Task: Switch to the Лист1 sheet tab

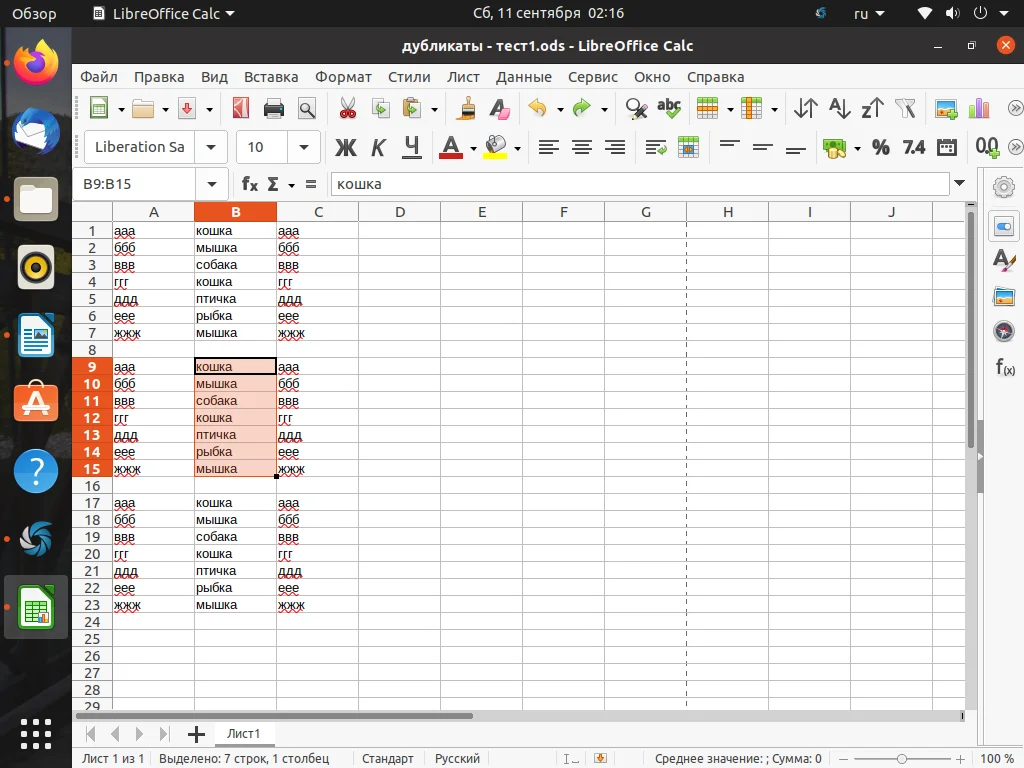Action: (x=244, y=733)
